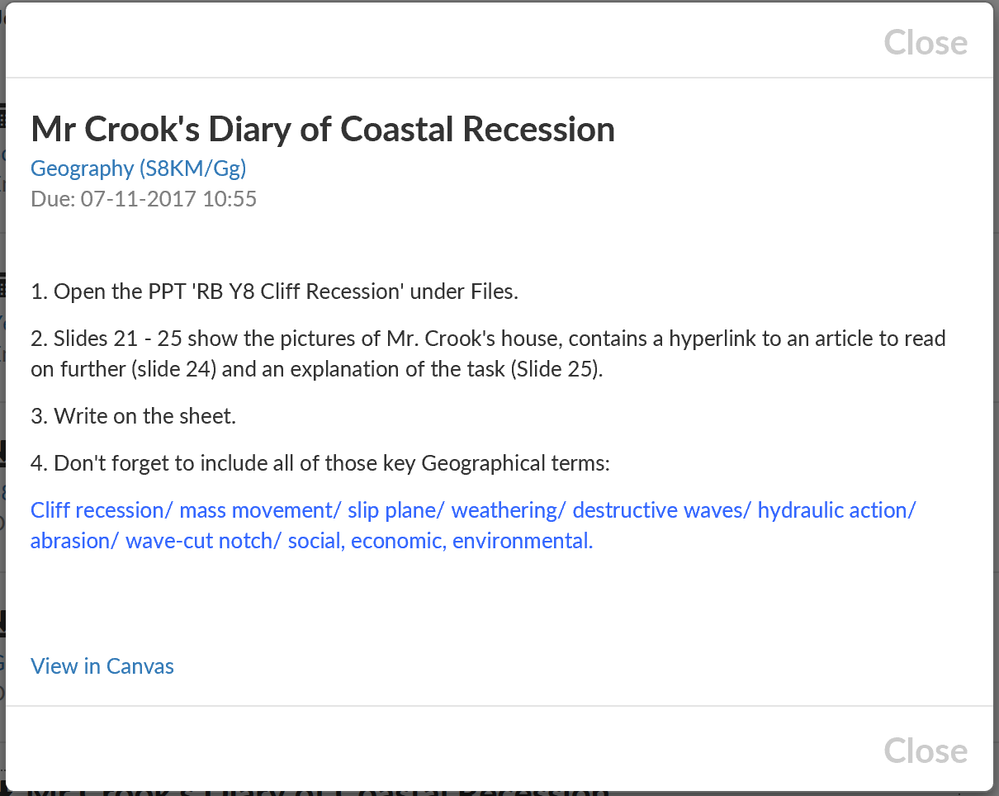Click the 'hydraulic action/' key term
This screenshot has height=796, width=999.
(x=836, y=510)
